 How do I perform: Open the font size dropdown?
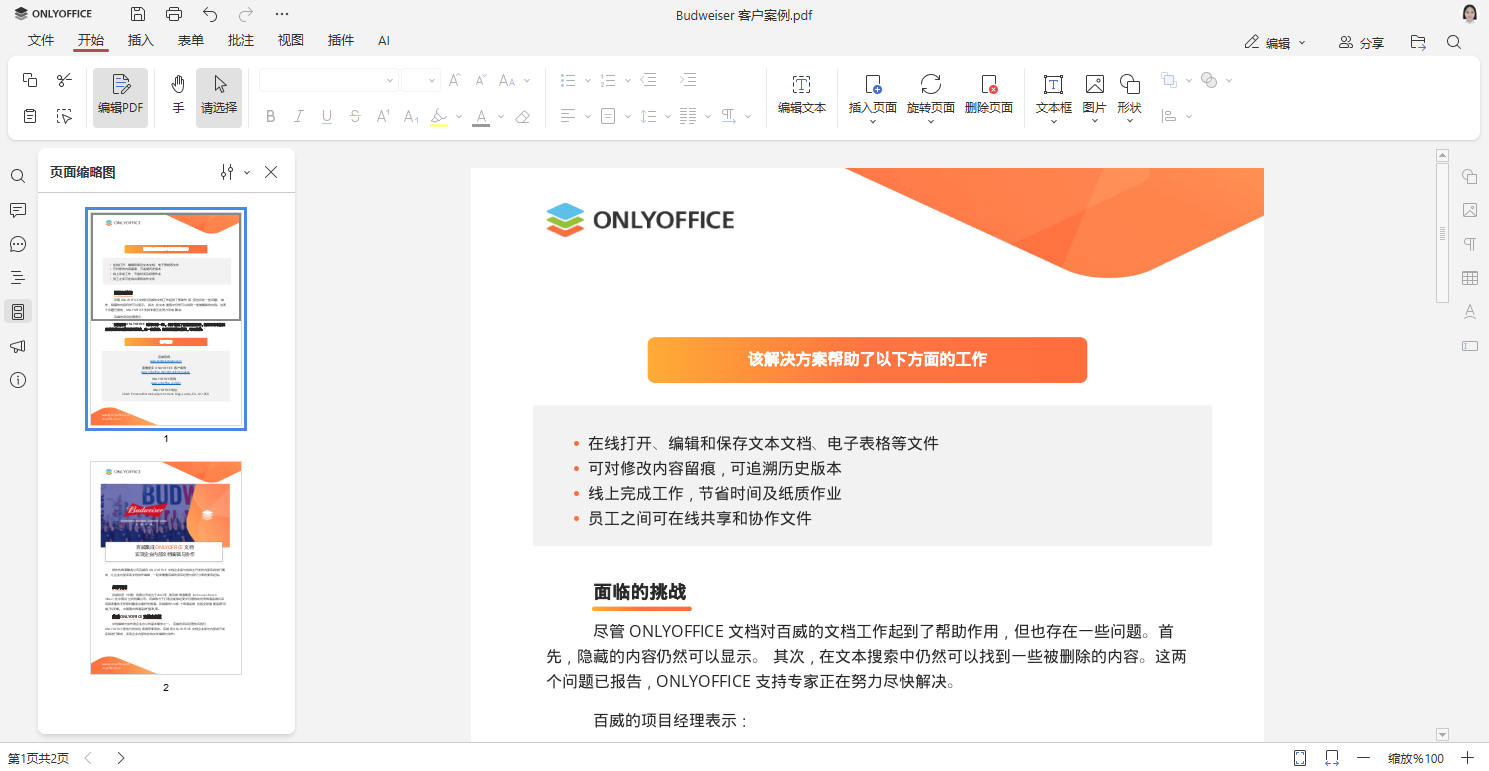click(433, 80)
